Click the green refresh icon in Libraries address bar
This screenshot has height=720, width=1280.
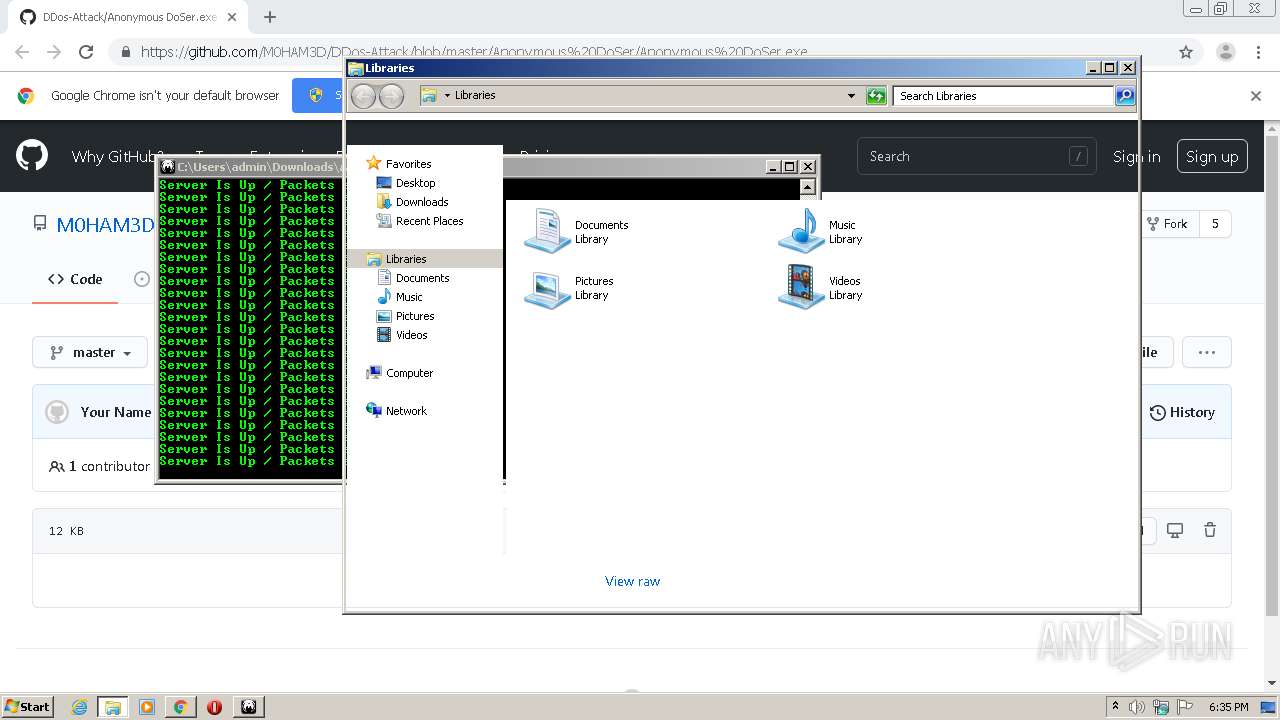click(876, 96)
